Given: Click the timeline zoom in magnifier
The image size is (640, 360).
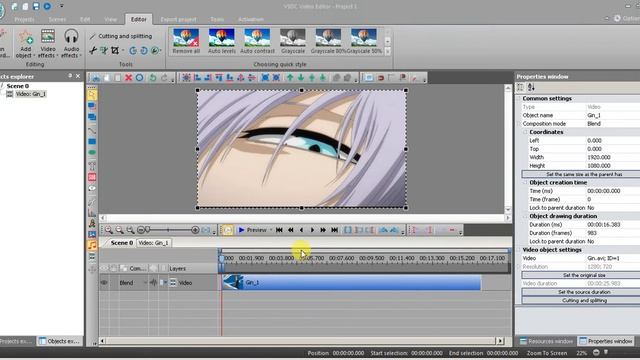Looking at the screenshot, I should (x=109, y=230).
